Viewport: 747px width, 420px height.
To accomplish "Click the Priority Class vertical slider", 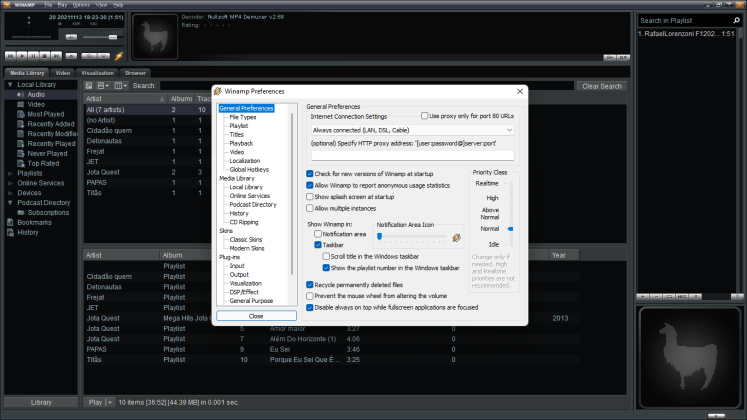I will [x=511, y=213].
